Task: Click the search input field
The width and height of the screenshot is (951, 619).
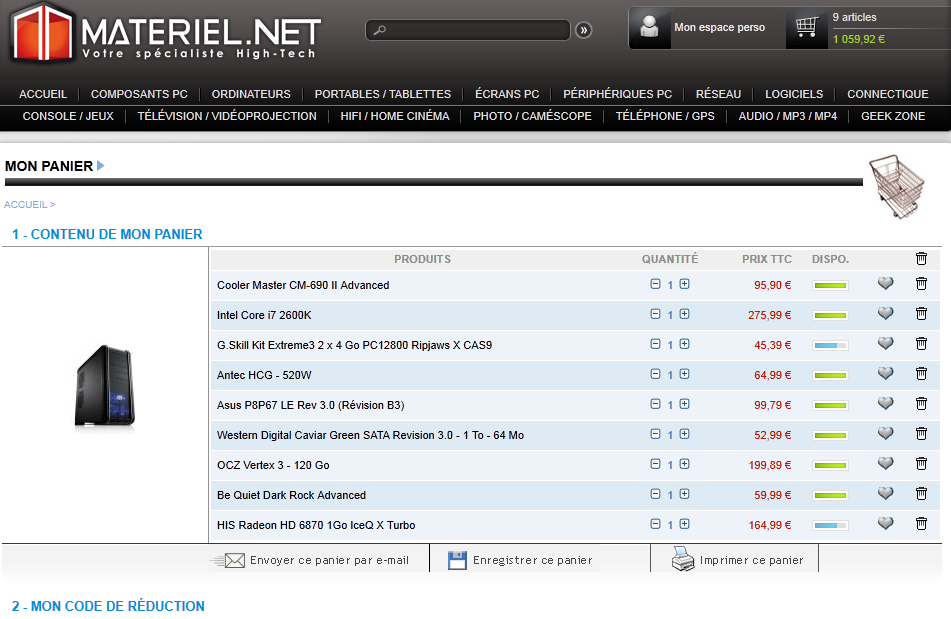Action: [468, 30]
